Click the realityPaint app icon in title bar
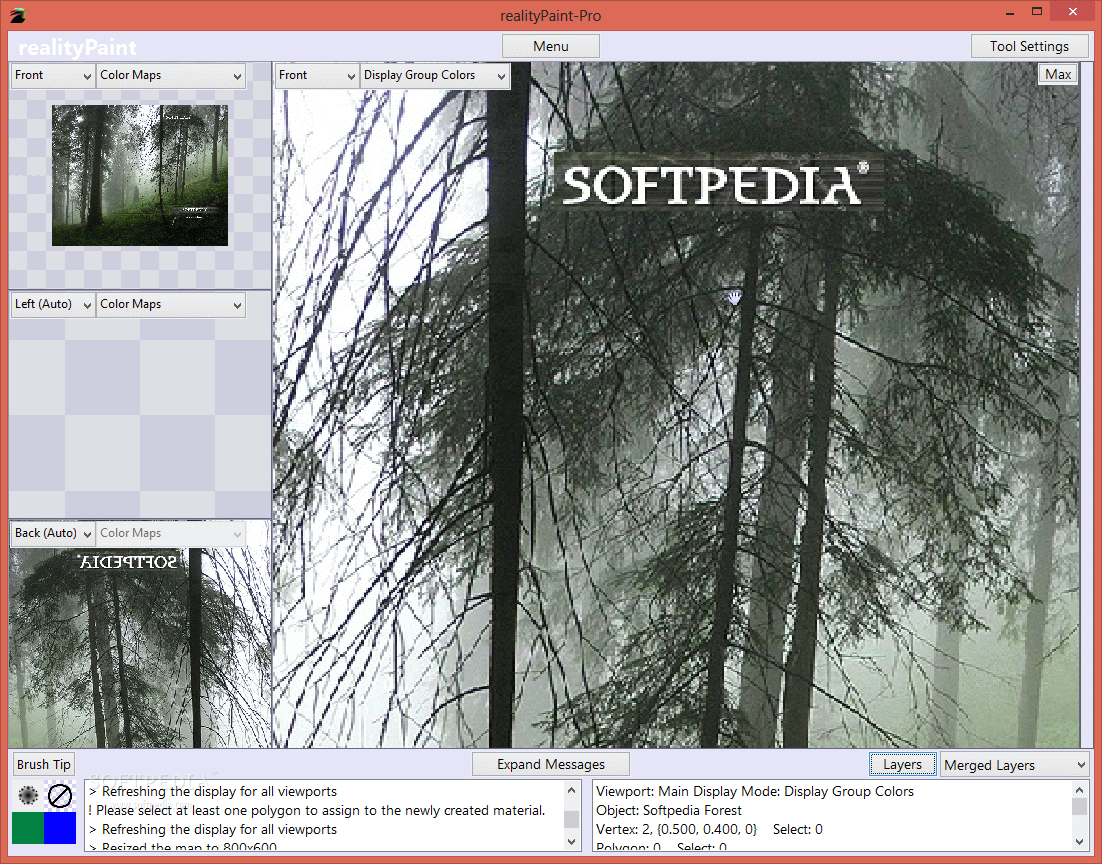The image size is (1102, 864). tap(18, 15)
